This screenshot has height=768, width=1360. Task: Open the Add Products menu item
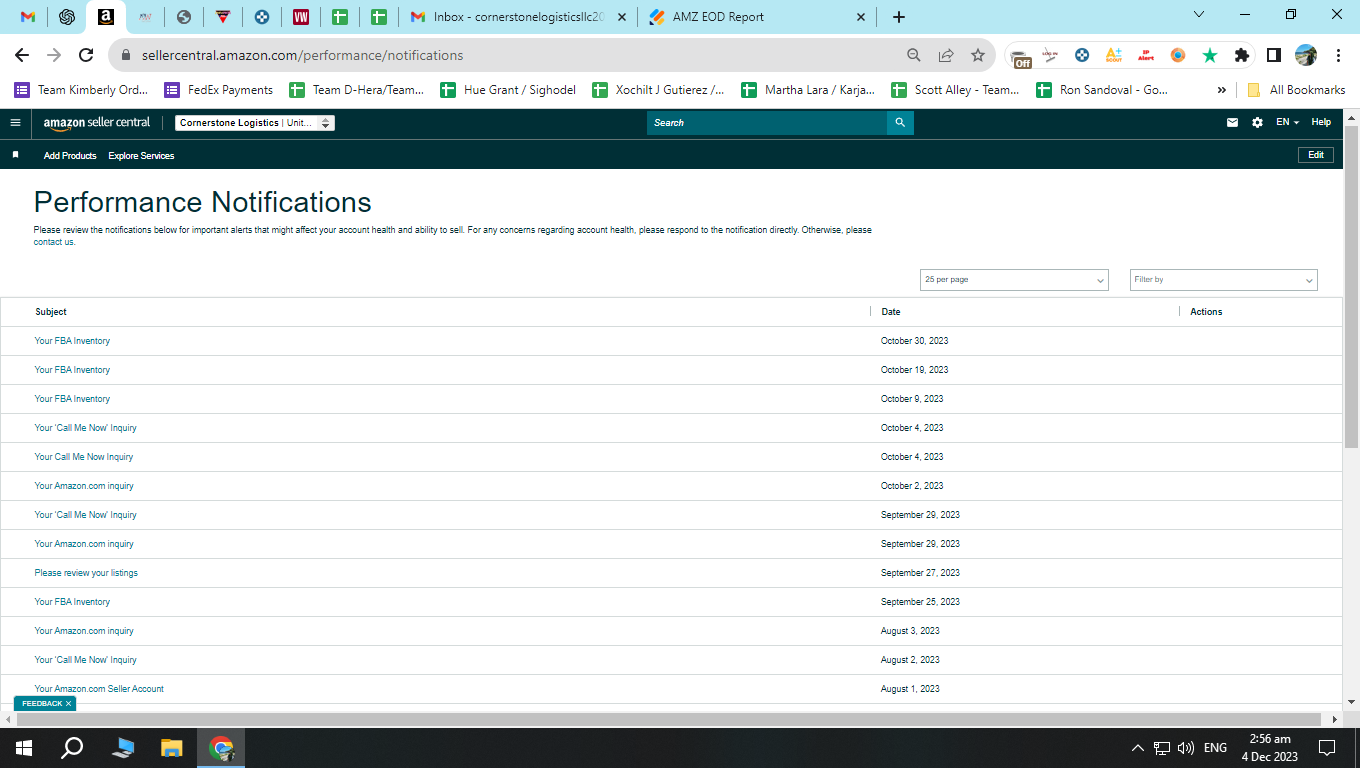pyautogui.click(x=70, y=156)
